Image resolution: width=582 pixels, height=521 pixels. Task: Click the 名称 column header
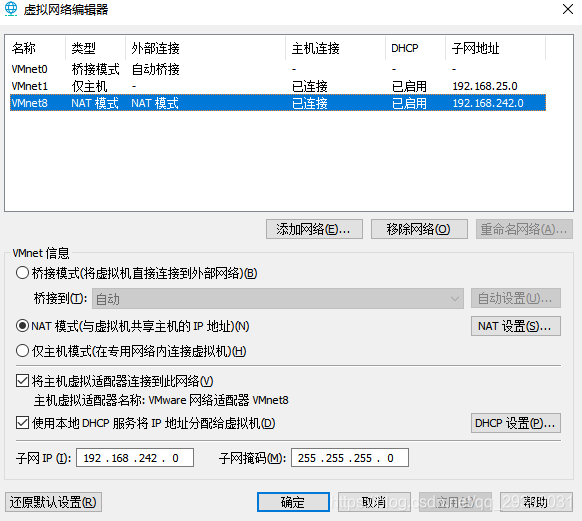[x=37, y=48]
